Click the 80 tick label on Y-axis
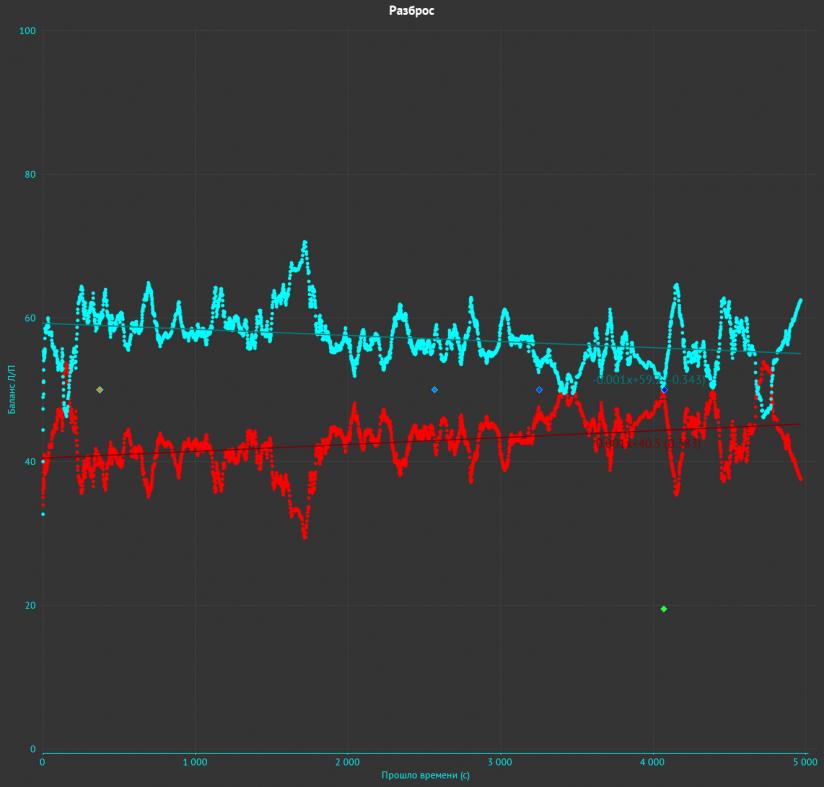This screenshot has width=824, height=787. (x=30, y=175)
